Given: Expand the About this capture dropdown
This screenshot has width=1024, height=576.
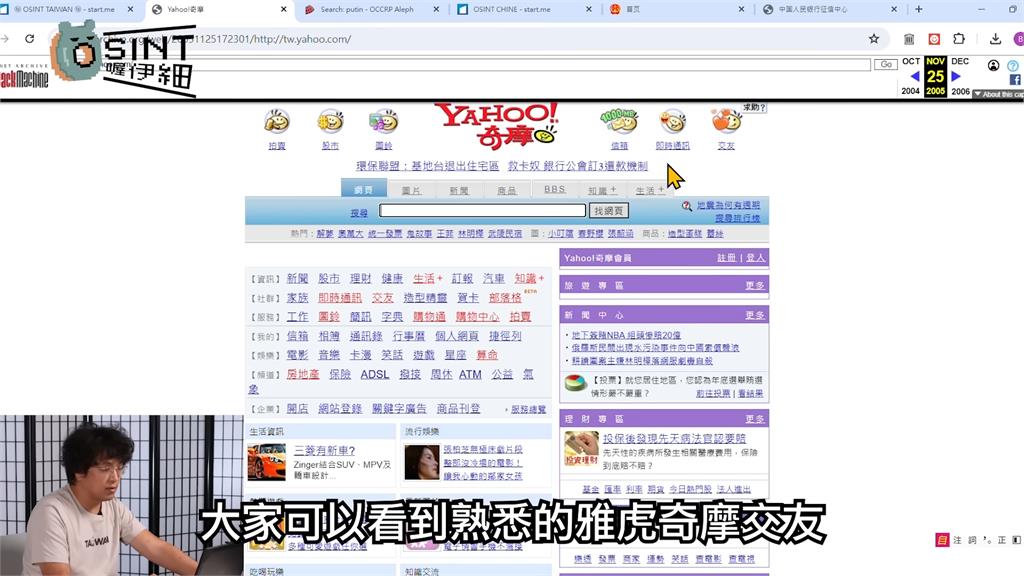Looking at the screenshot, I should pos(999,95).
